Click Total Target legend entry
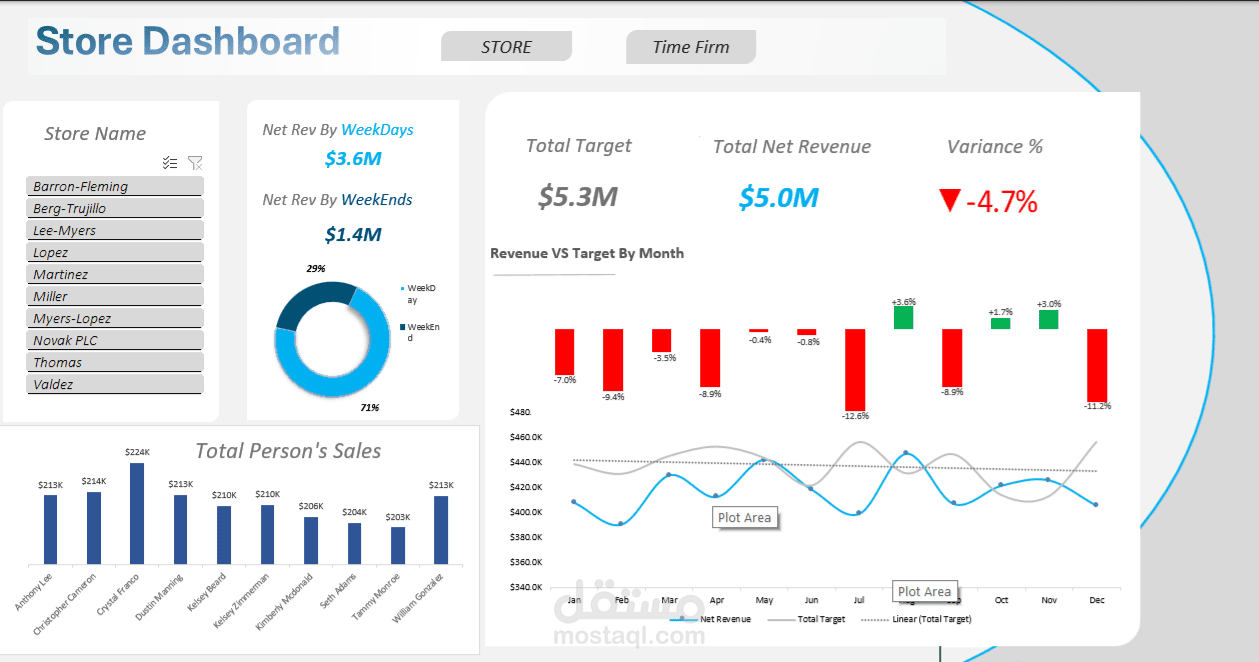1259x662 pixels. point(807,619)
